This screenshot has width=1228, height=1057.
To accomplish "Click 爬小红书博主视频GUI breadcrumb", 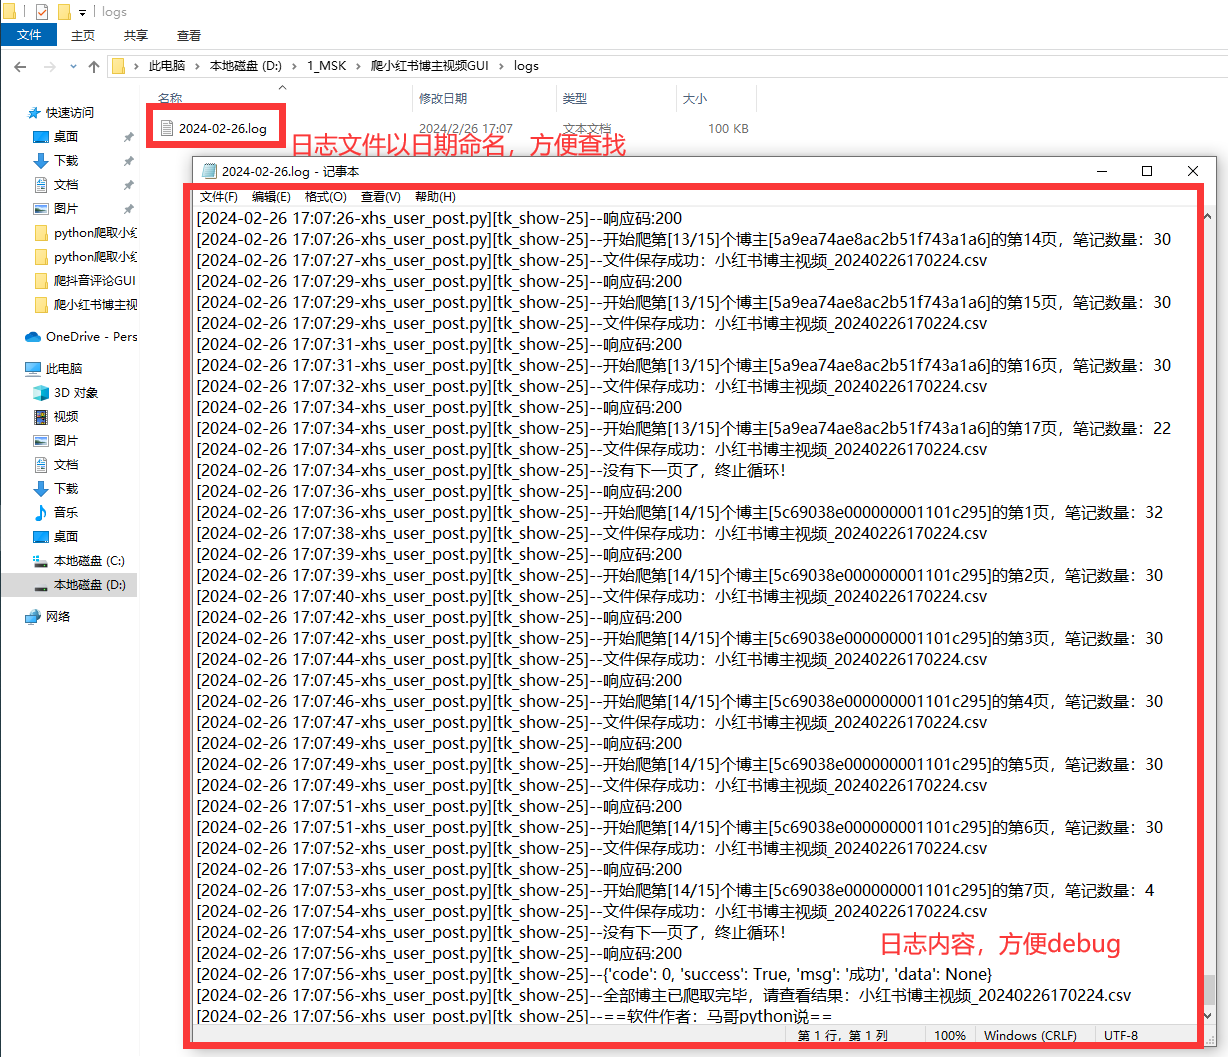I will [x=429, y=66].
